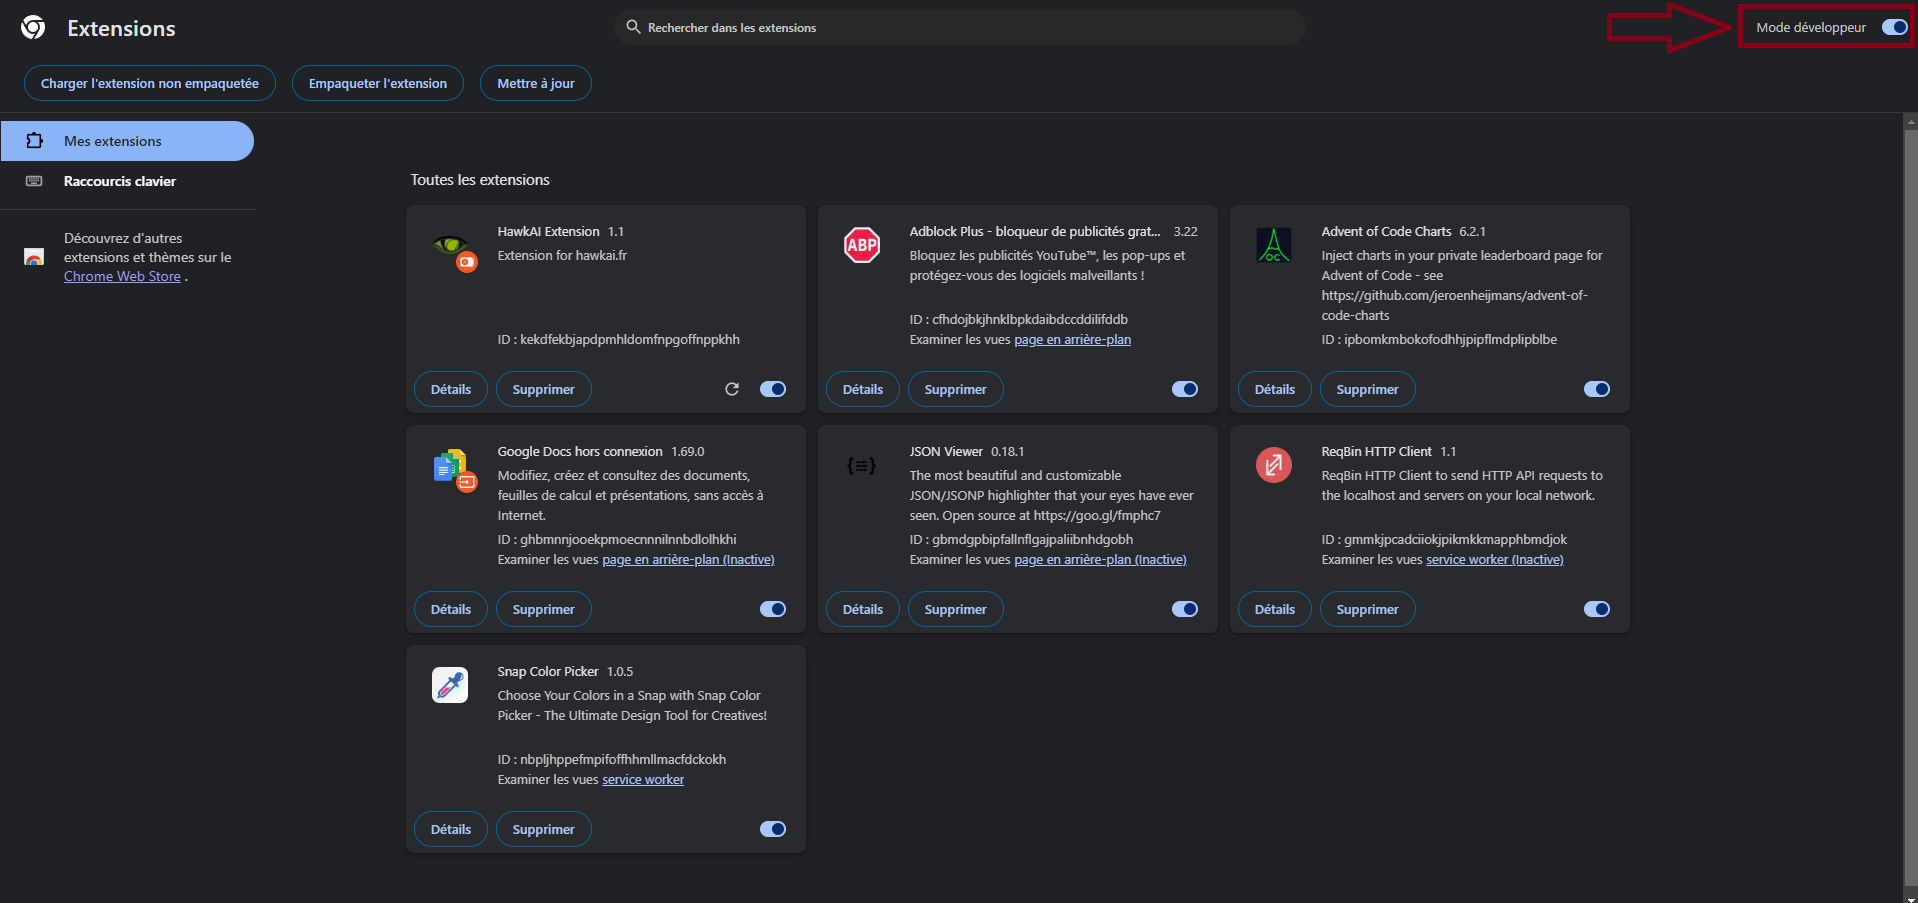This screenshot has height=903, width=1918.
Task: Reload the HawkAI Extension
Action: pyautogui.click(x=732, y=389)
